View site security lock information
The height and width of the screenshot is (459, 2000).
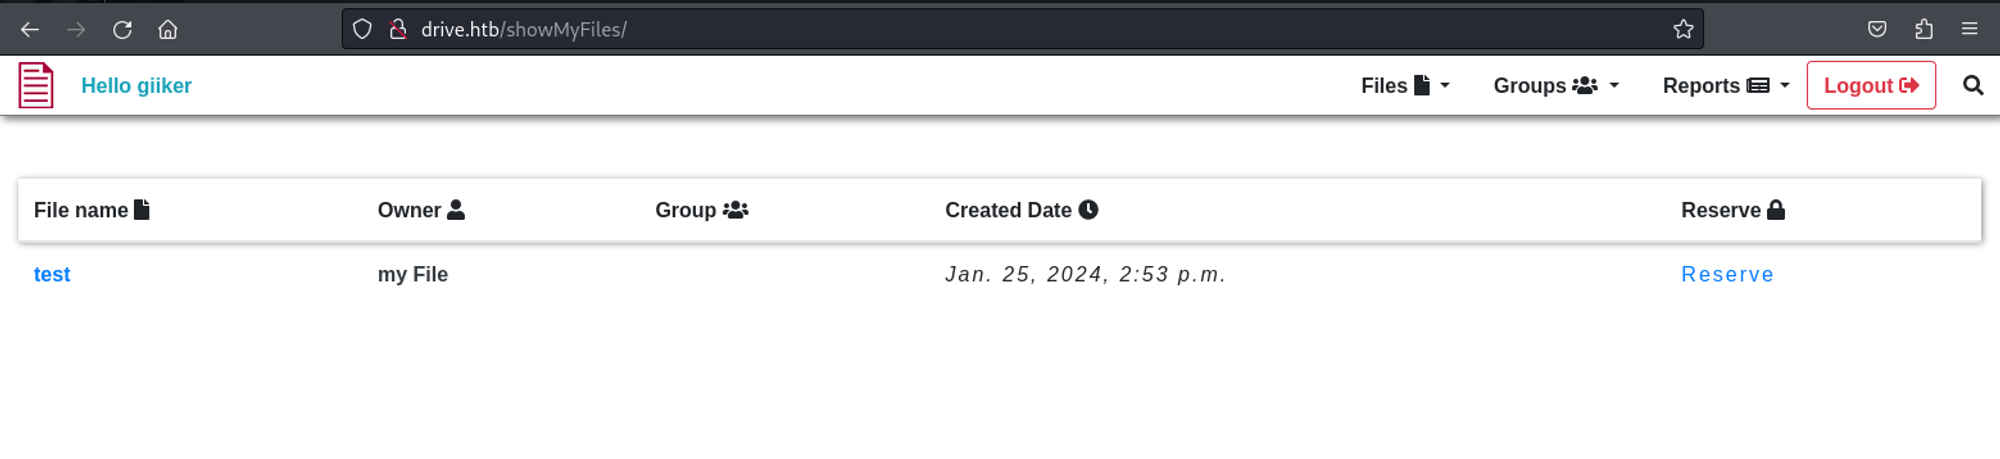398,29
